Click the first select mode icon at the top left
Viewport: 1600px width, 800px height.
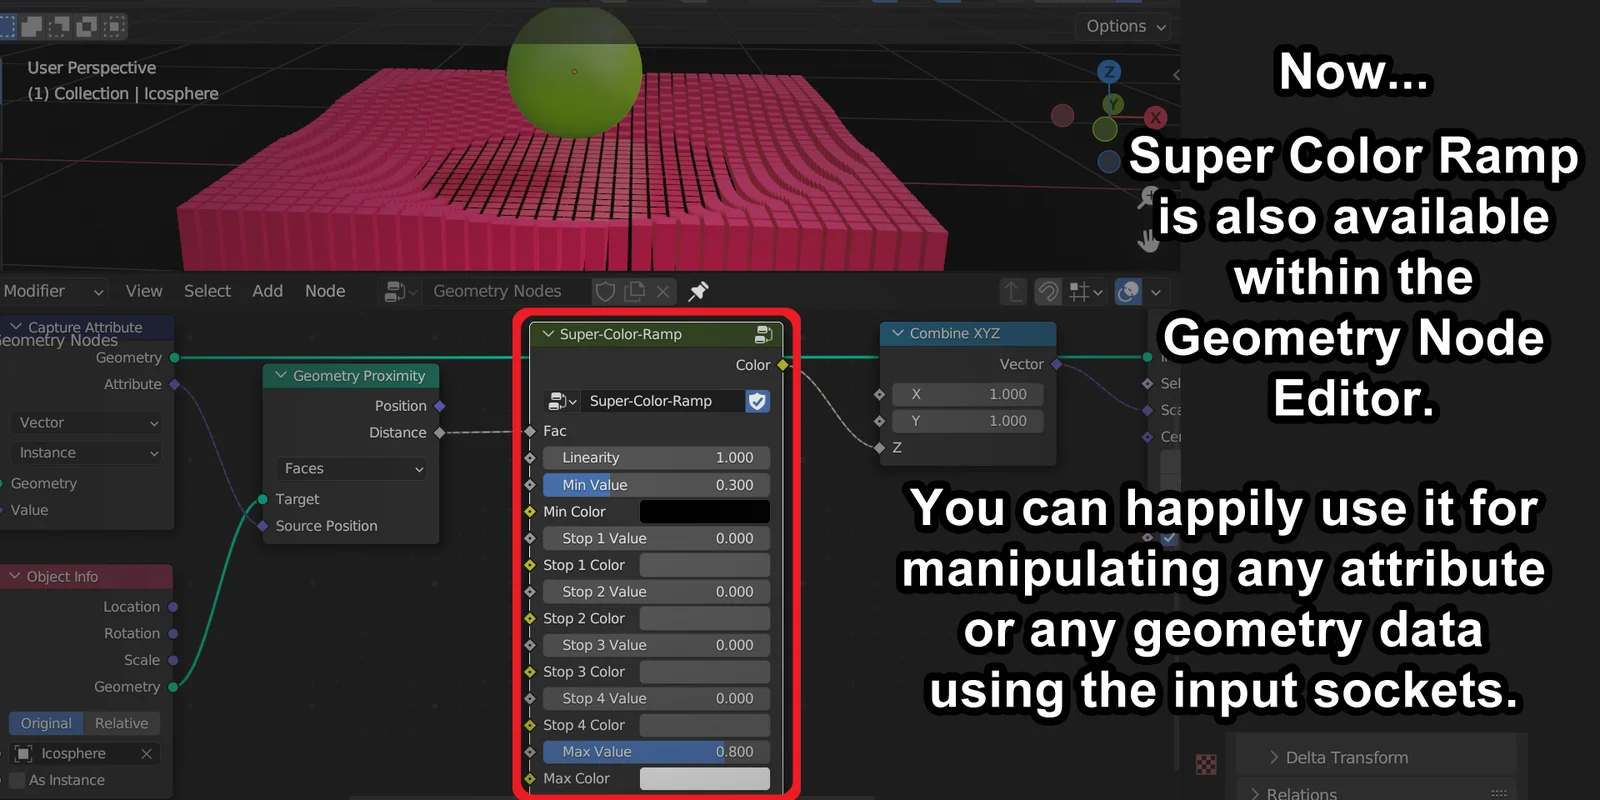(8, 26)
